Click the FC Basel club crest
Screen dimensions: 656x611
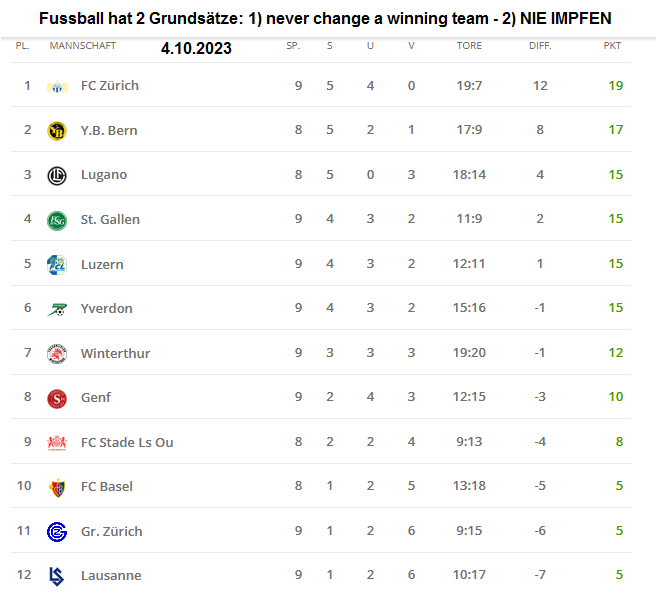(56, 487)
